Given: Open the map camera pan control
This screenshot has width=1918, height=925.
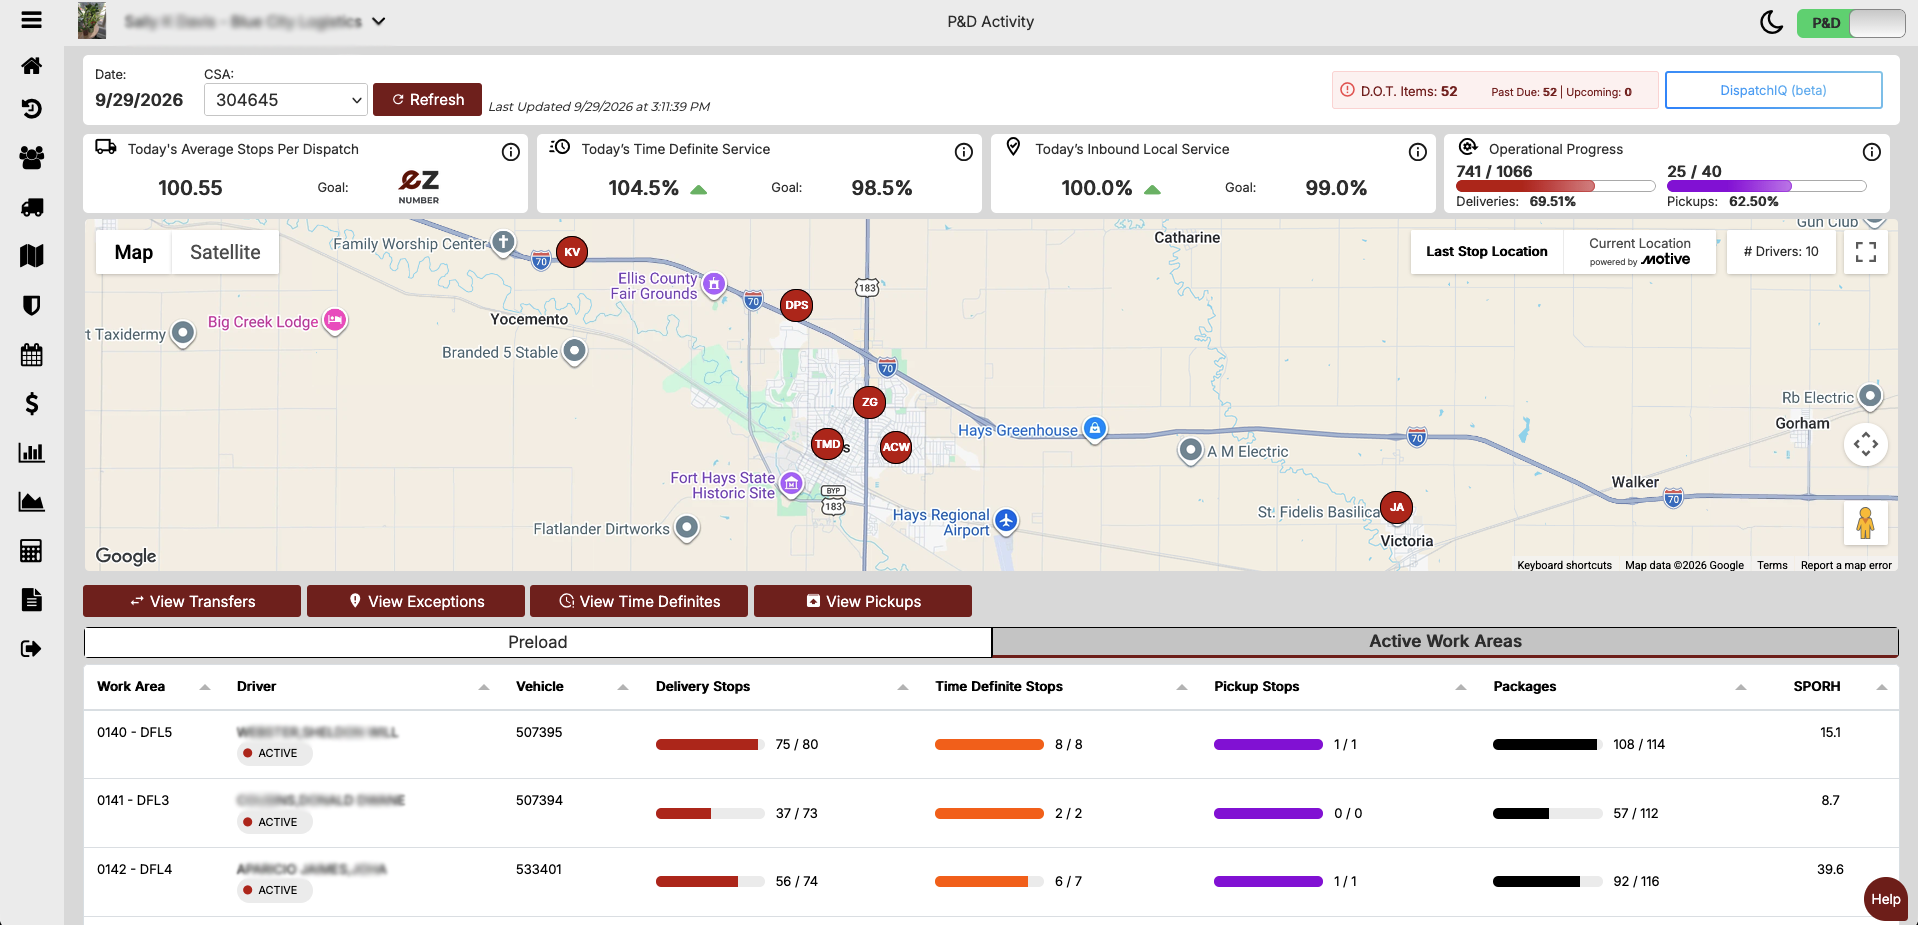Looking at the screenshot, I should tap(1866, 444).
